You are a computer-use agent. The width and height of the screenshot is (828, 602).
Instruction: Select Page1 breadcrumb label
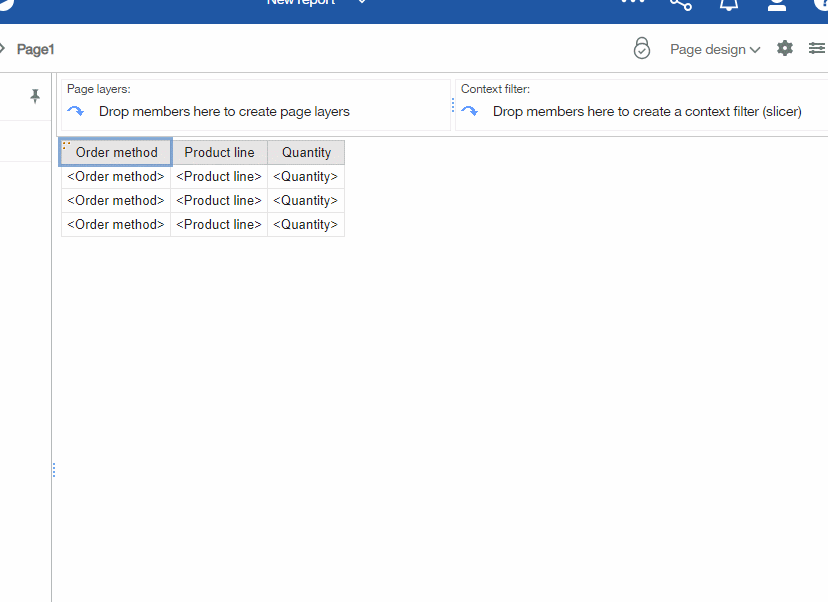[x=35, y=50]
